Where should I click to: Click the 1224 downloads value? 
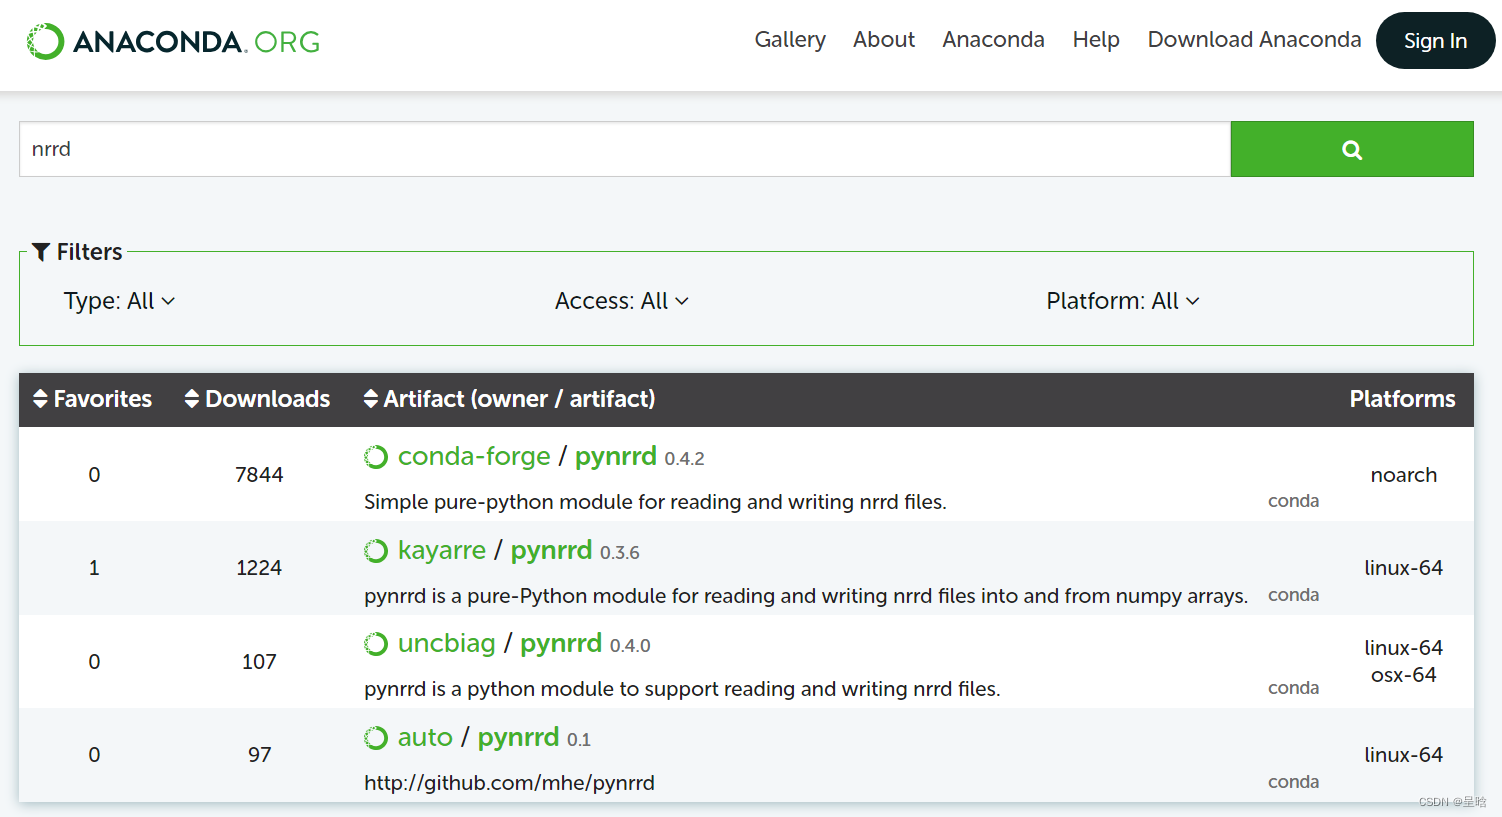click(x=259, y=568)
